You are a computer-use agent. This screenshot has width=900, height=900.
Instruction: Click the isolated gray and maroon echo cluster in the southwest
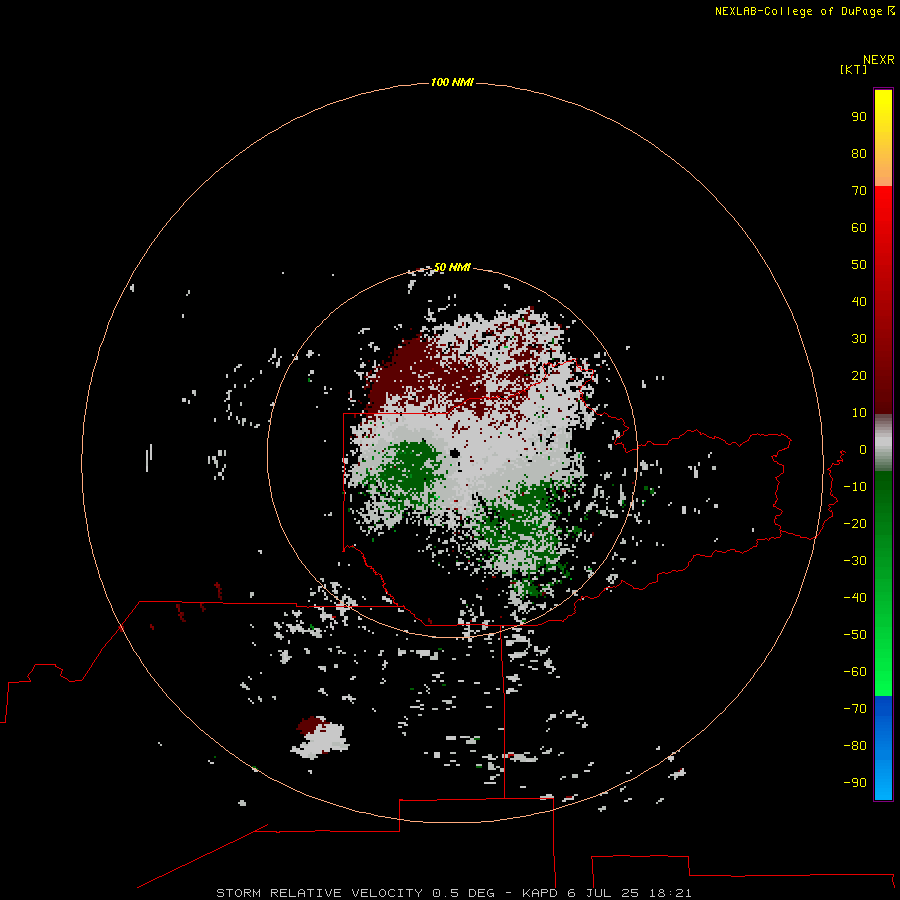(x=320, y=738)
